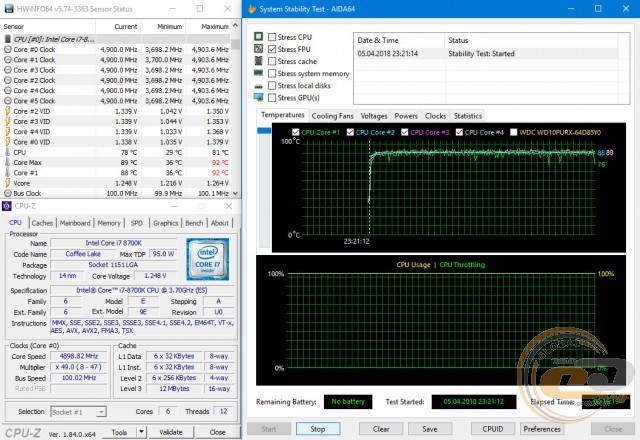640x440 pixels.
Task: Click the FPU icon beside Stress FPU
Action: [x=258, y=49]
